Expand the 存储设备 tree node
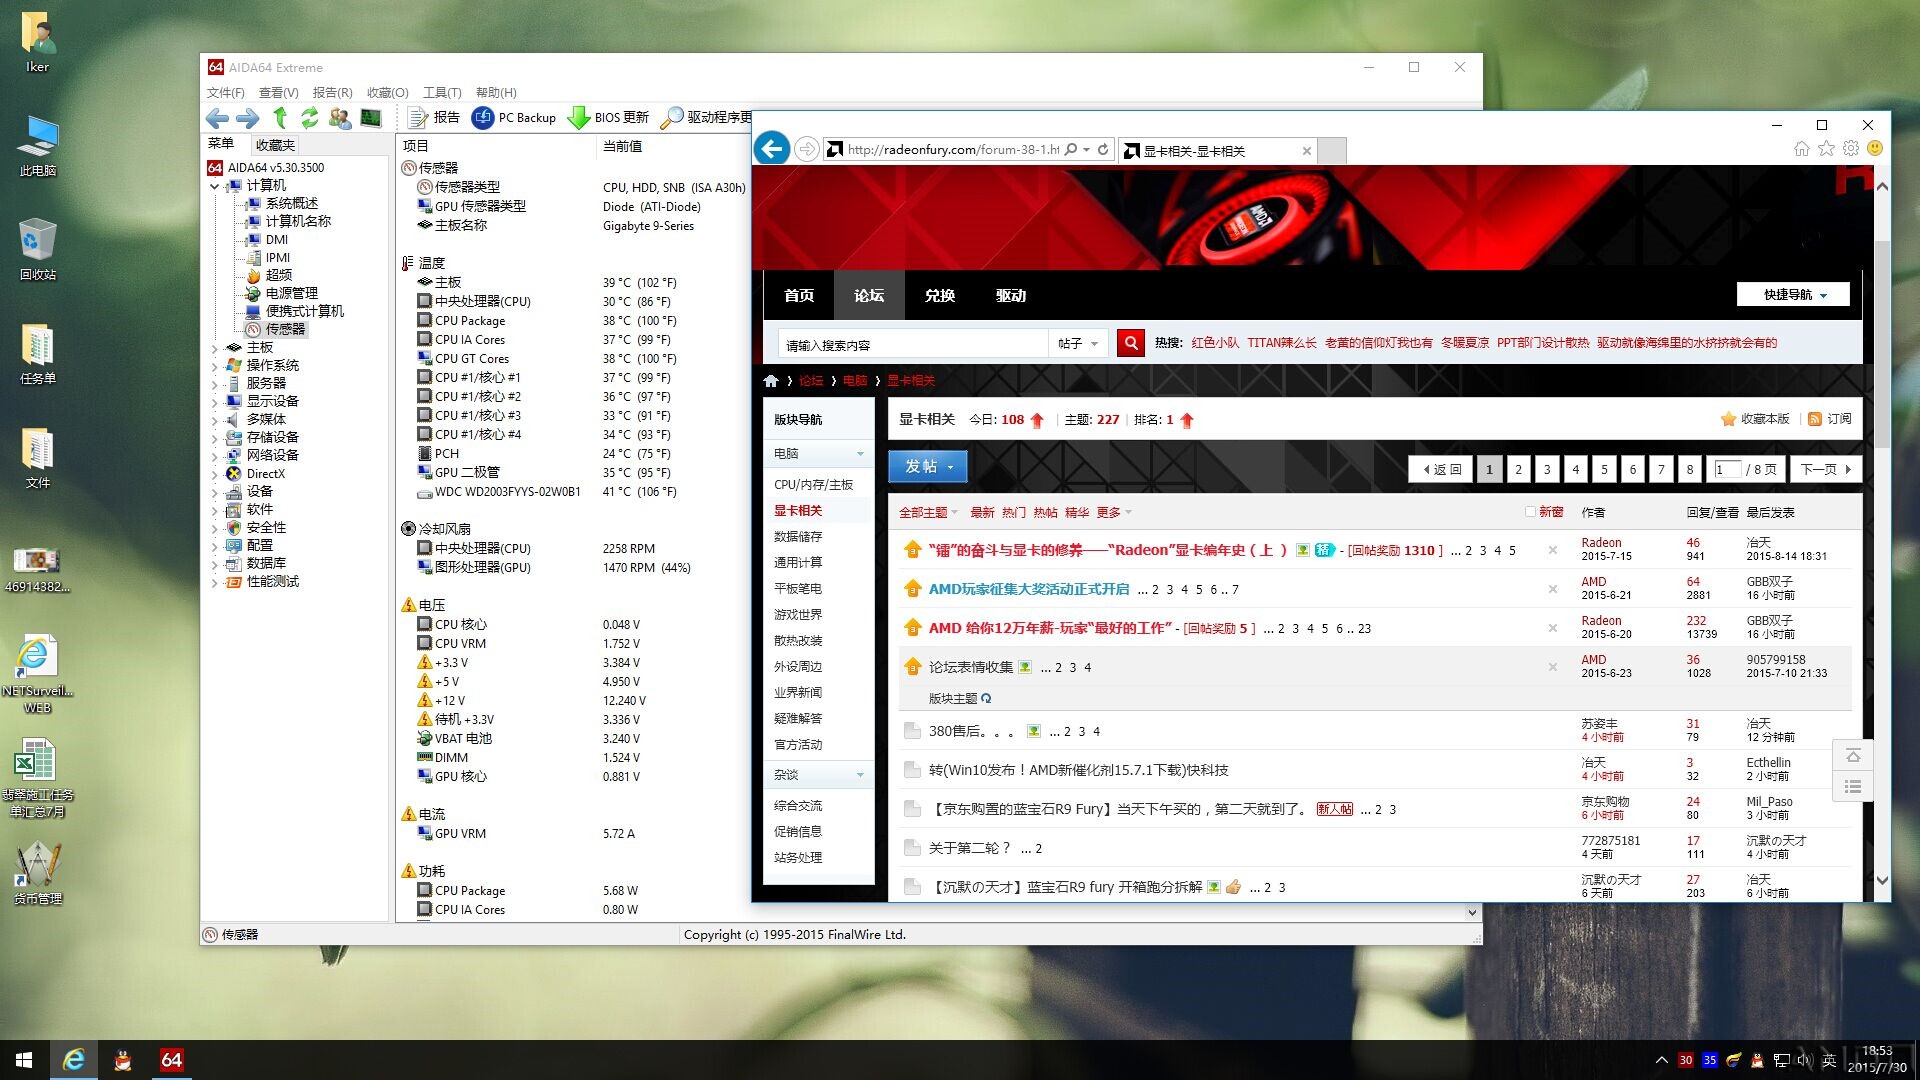 tap(214, 438)
